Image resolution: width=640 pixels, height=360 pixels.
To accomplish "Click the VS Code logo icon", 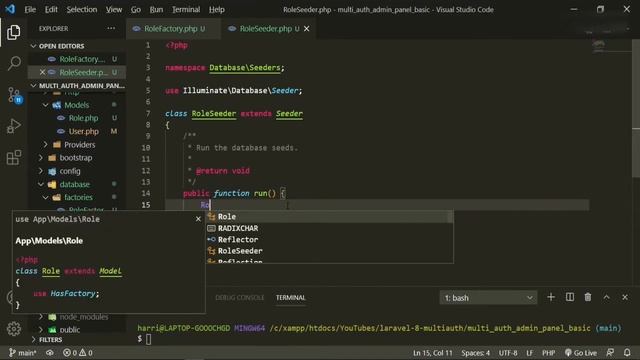I will click(10, 9).
